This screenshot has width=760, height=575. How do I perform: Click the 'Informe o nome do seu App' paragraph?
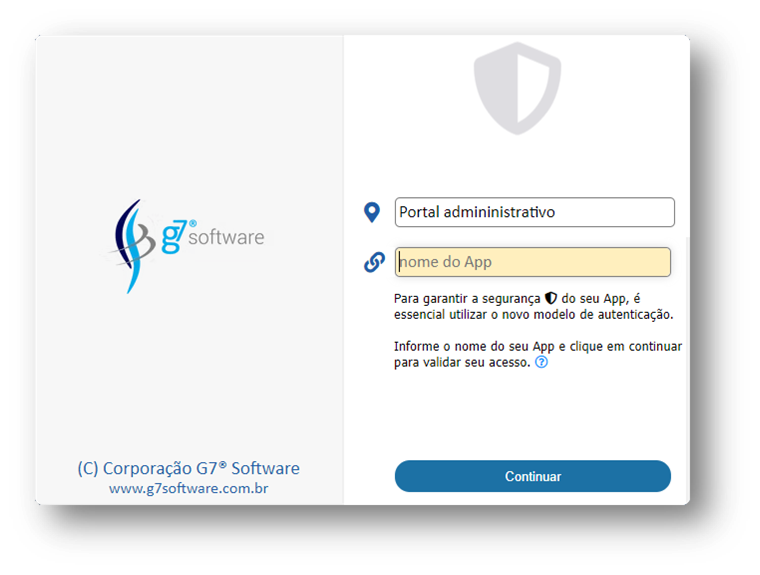538,354
